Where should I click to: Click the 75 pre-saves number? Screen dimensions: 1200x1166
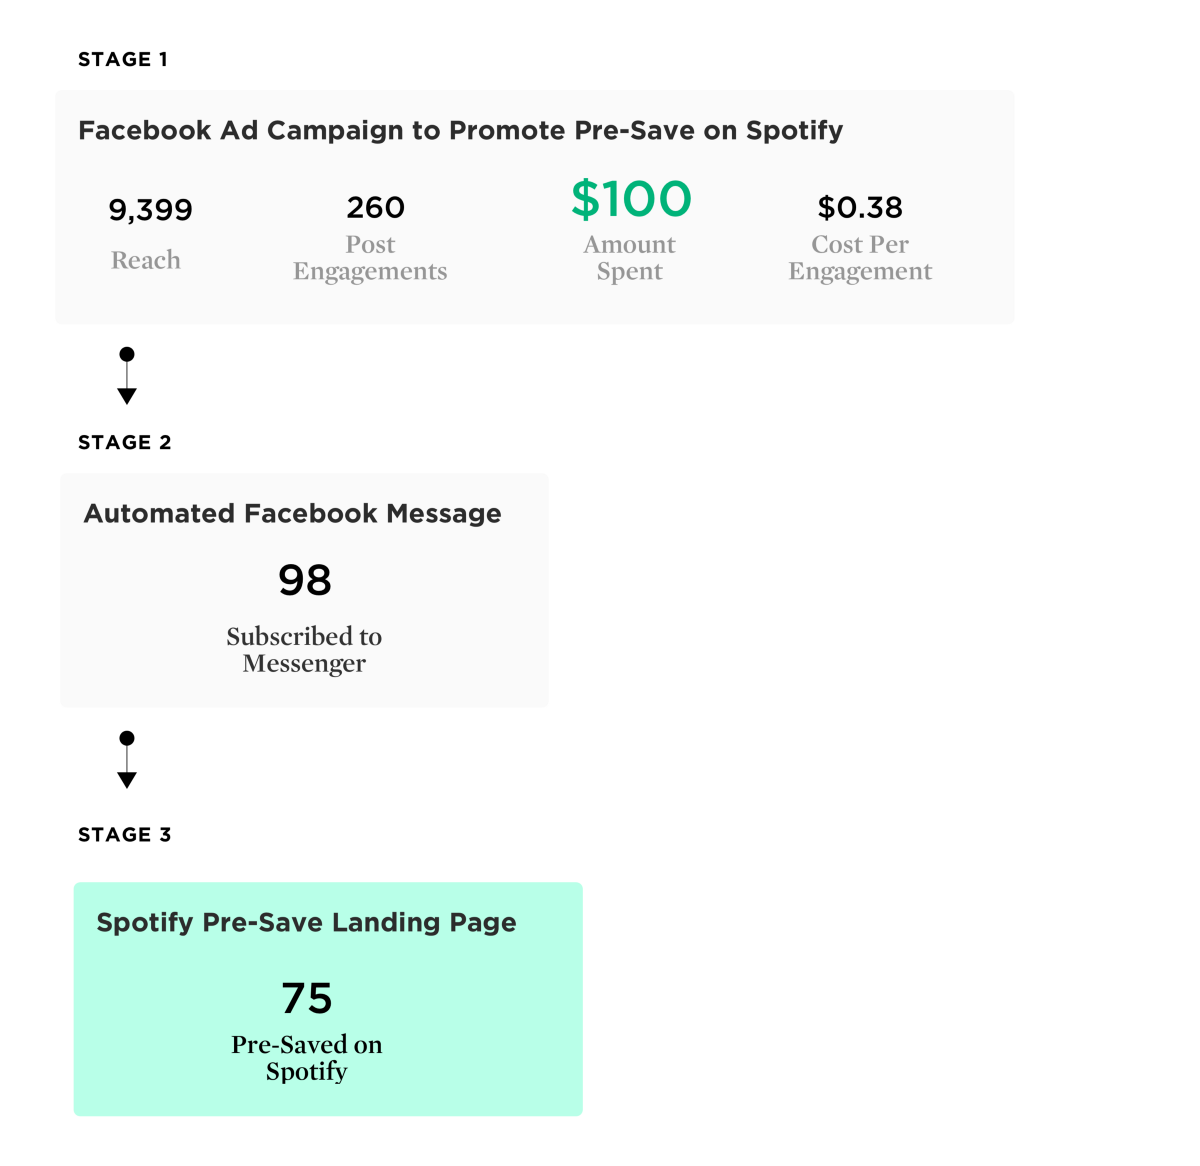coord(306,999)
